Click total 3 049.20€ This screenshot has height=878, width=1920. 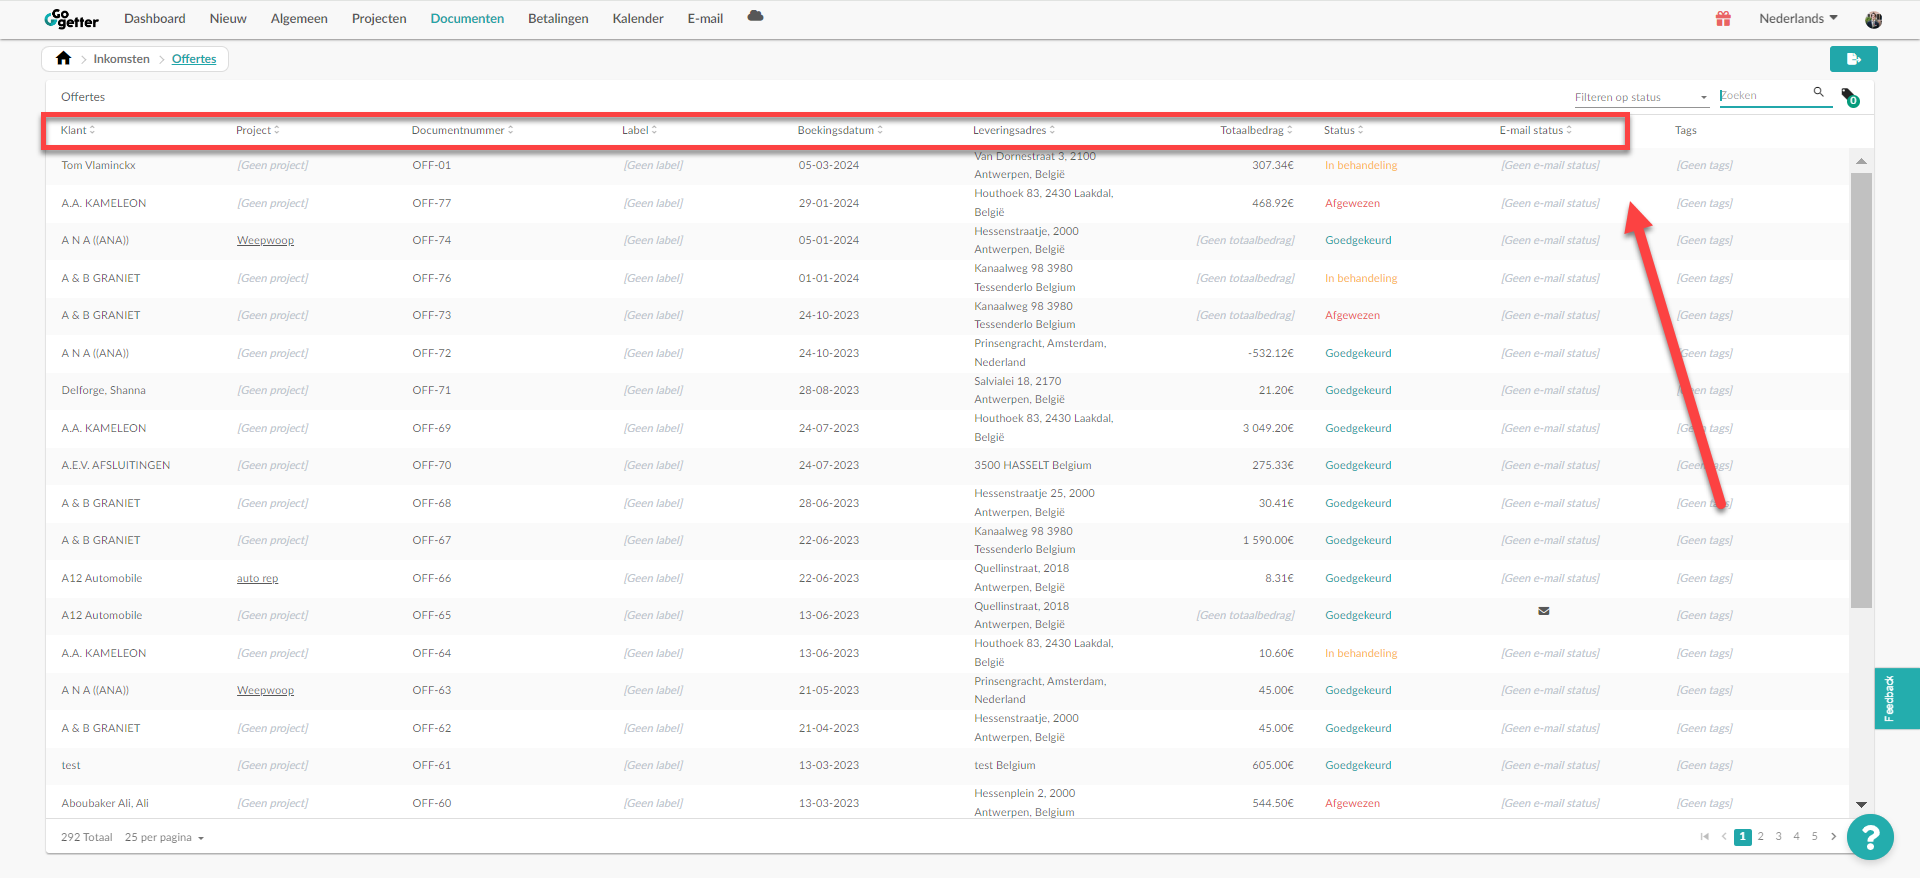coord(1268,429)
